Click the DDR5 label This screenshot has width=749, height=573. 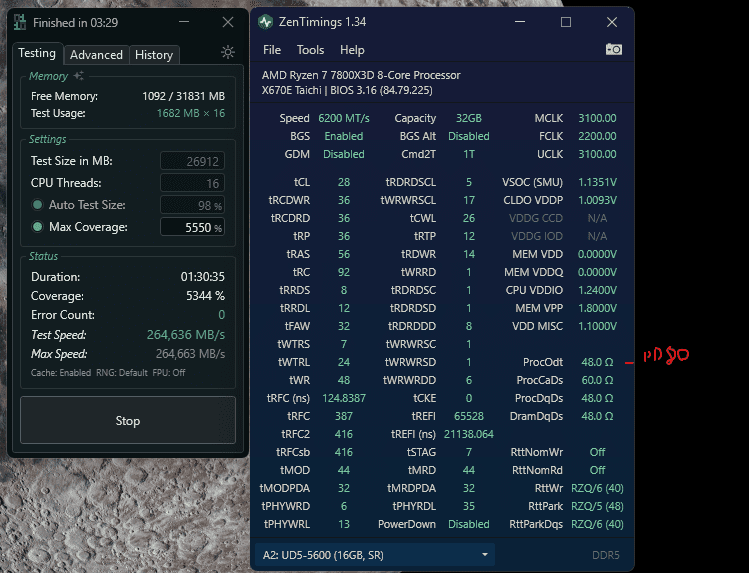coord(606,555)
